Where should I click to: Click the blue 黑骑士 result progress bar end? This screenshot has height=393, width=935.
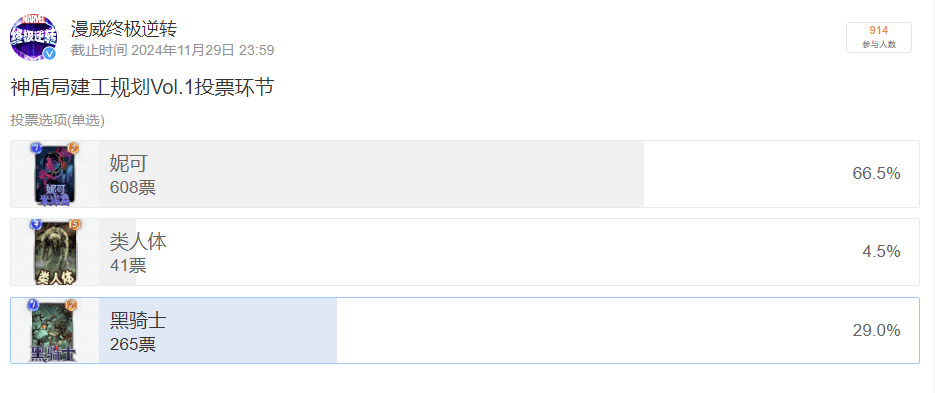tap(334, 330)
